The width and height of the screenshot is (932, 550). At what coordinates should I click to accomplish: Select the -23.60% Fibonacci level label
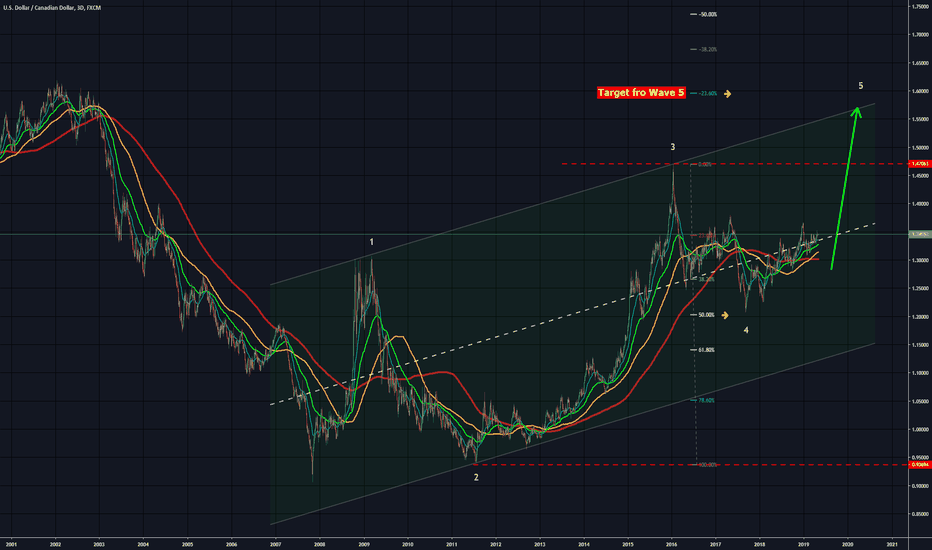707,93
